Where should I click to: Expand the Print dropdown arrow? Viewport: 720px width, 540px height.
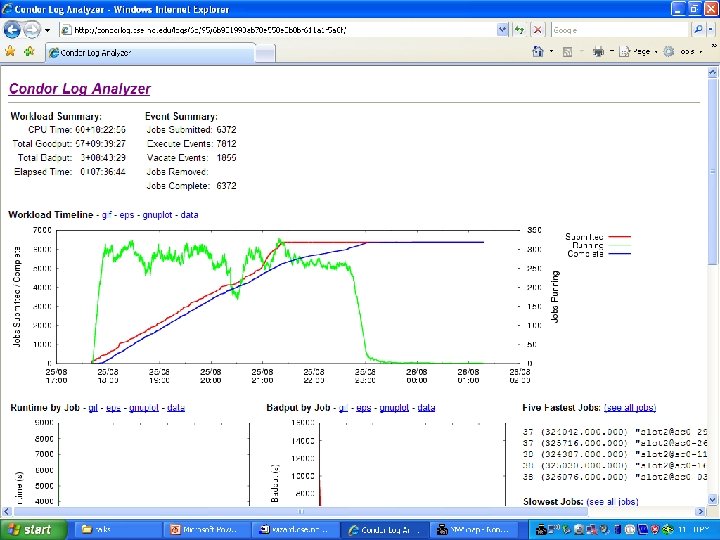point(612,51)
